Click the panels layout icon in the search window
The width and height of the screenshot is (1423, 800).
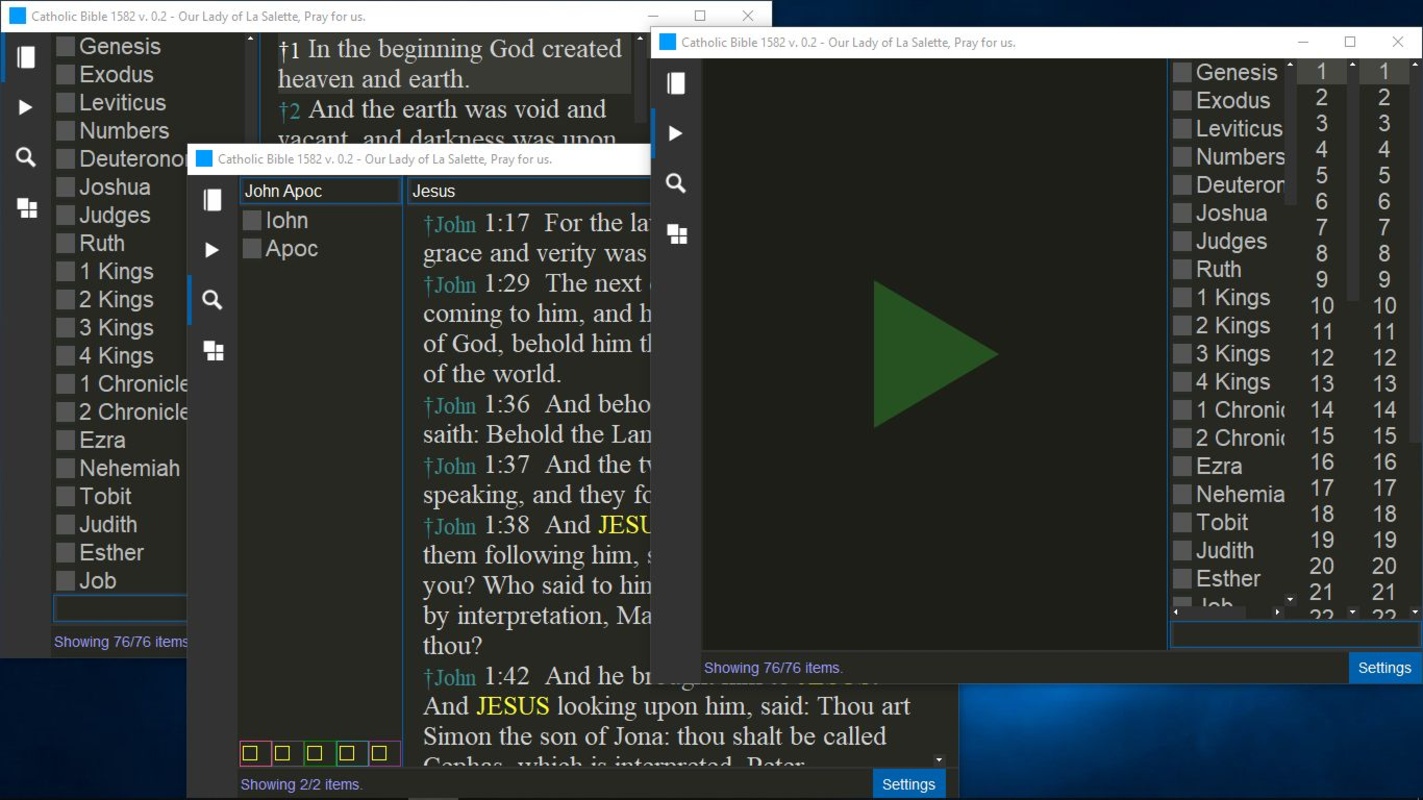[x=213, y=351]
